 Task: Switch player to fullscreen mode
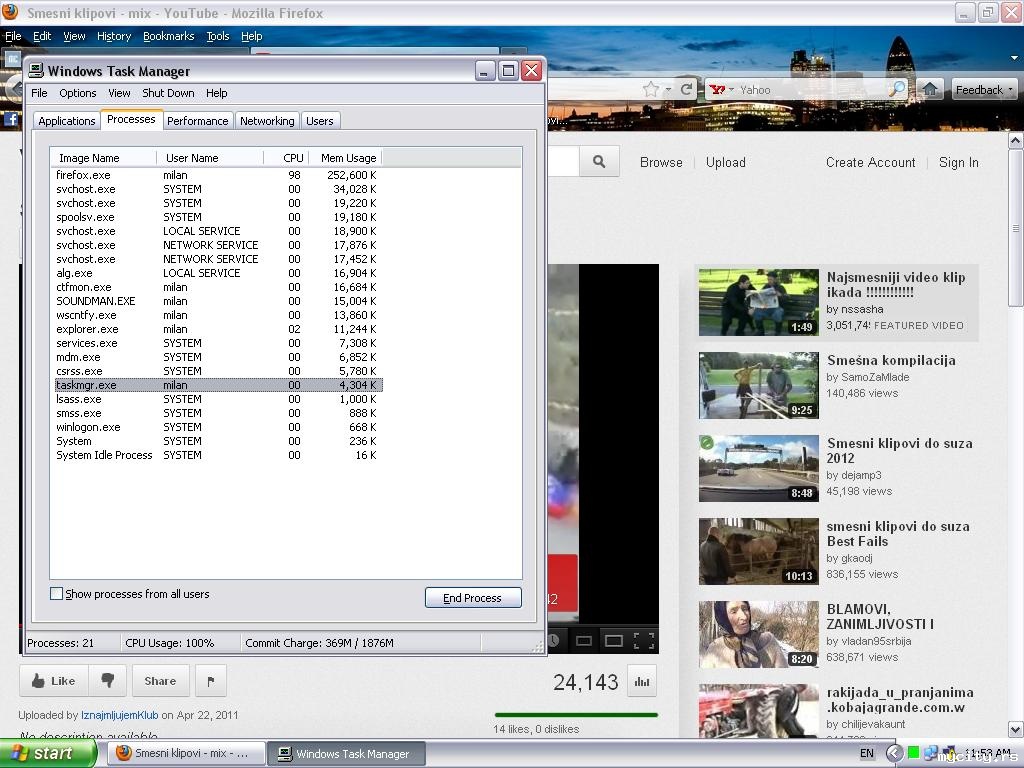tap(644, 640)
